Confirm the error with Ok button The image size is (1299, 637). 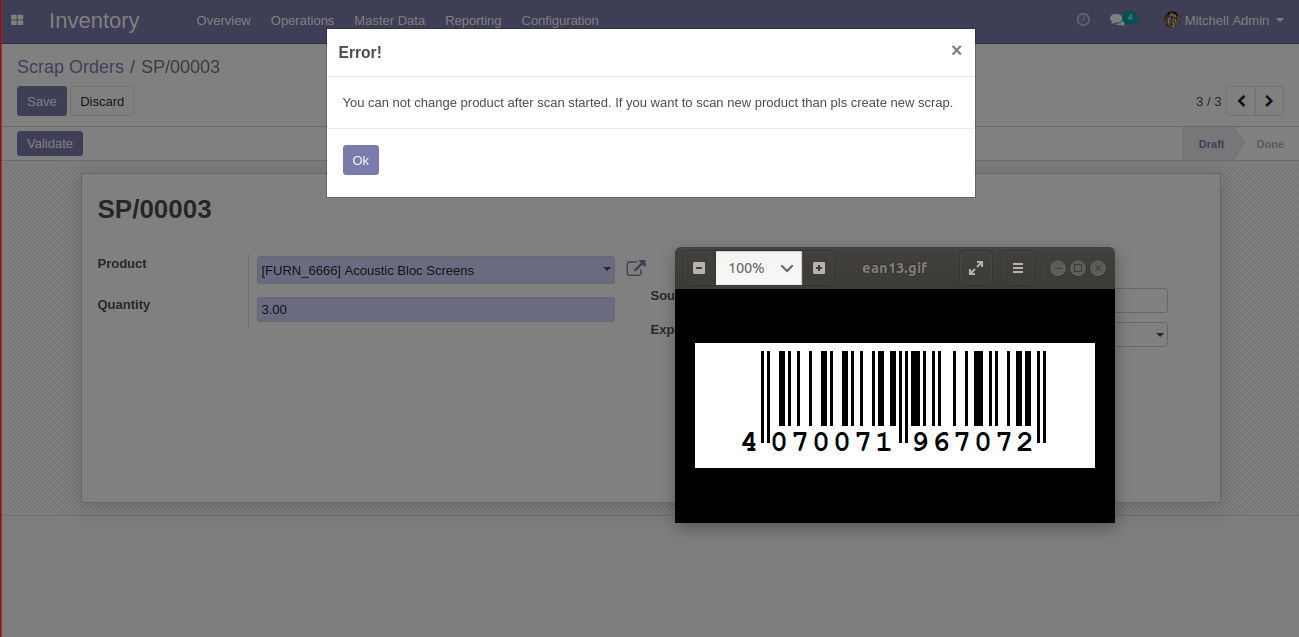click(x=361, y=160)
